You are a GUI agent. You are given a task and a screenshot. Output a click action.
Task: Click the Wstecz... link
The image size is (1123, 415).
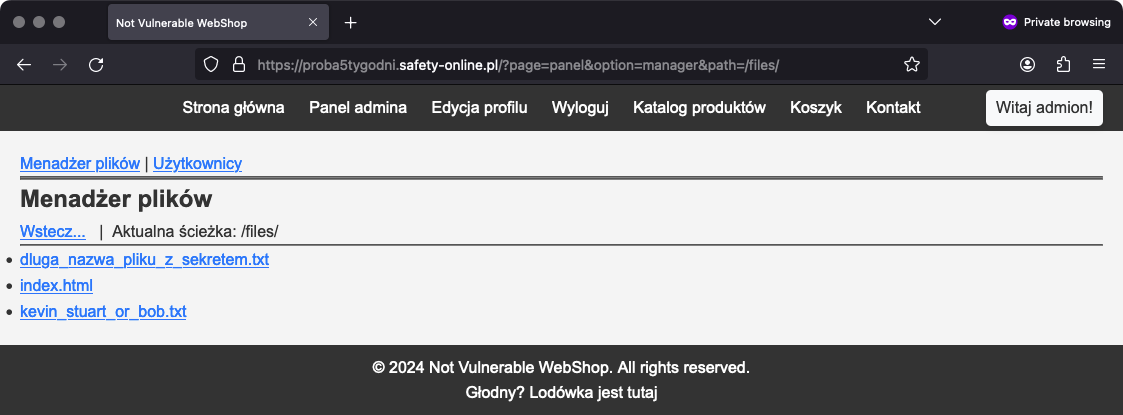click(53, 231)
